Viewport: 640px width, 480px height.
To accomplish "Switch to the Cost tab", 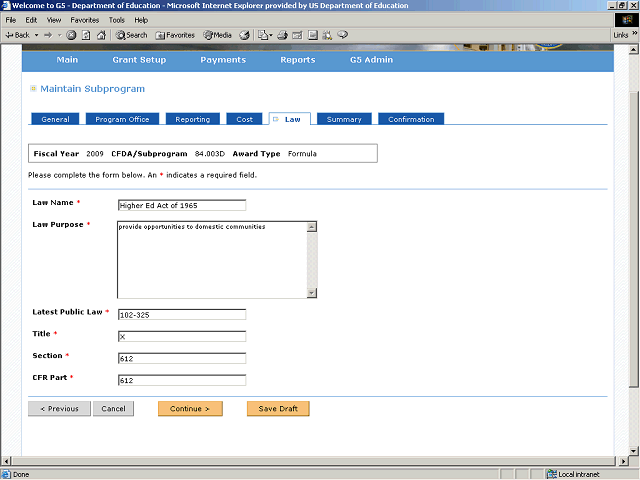I will (244, 119).
